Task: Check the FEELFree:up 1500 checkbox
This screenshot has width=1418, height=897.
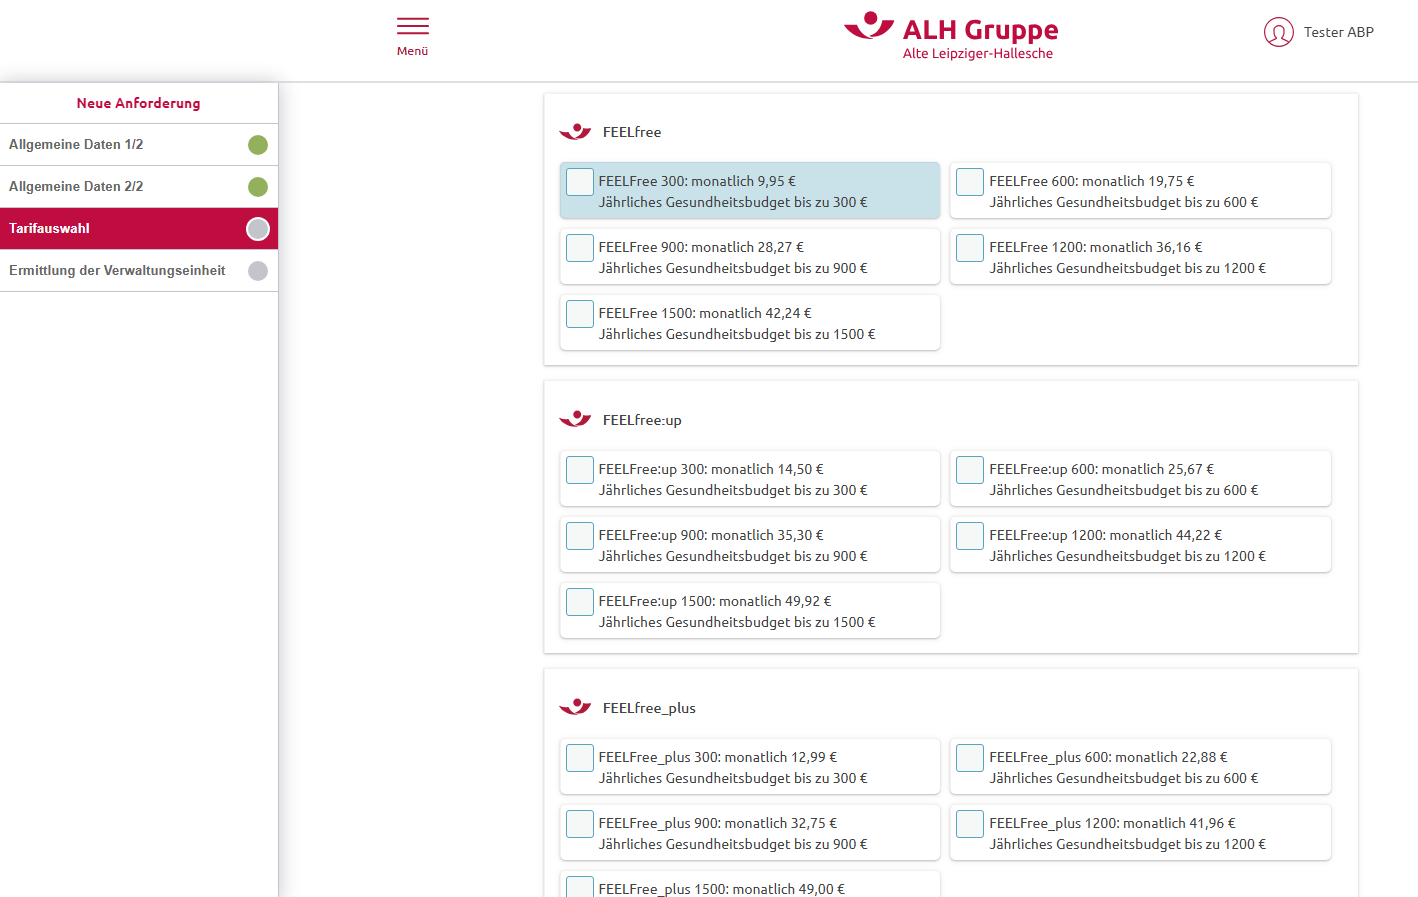Action: (x=580, y=602)
